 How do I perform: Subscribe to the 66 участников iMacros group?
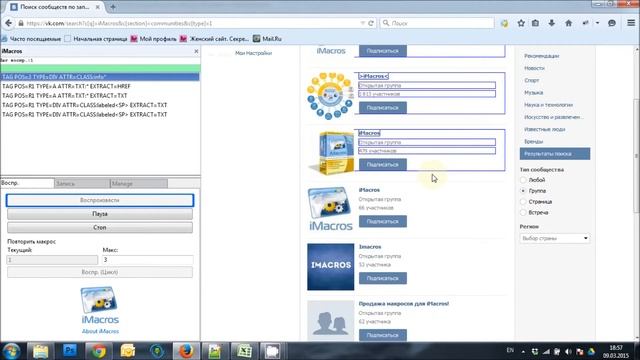click(x=383, y=221)
